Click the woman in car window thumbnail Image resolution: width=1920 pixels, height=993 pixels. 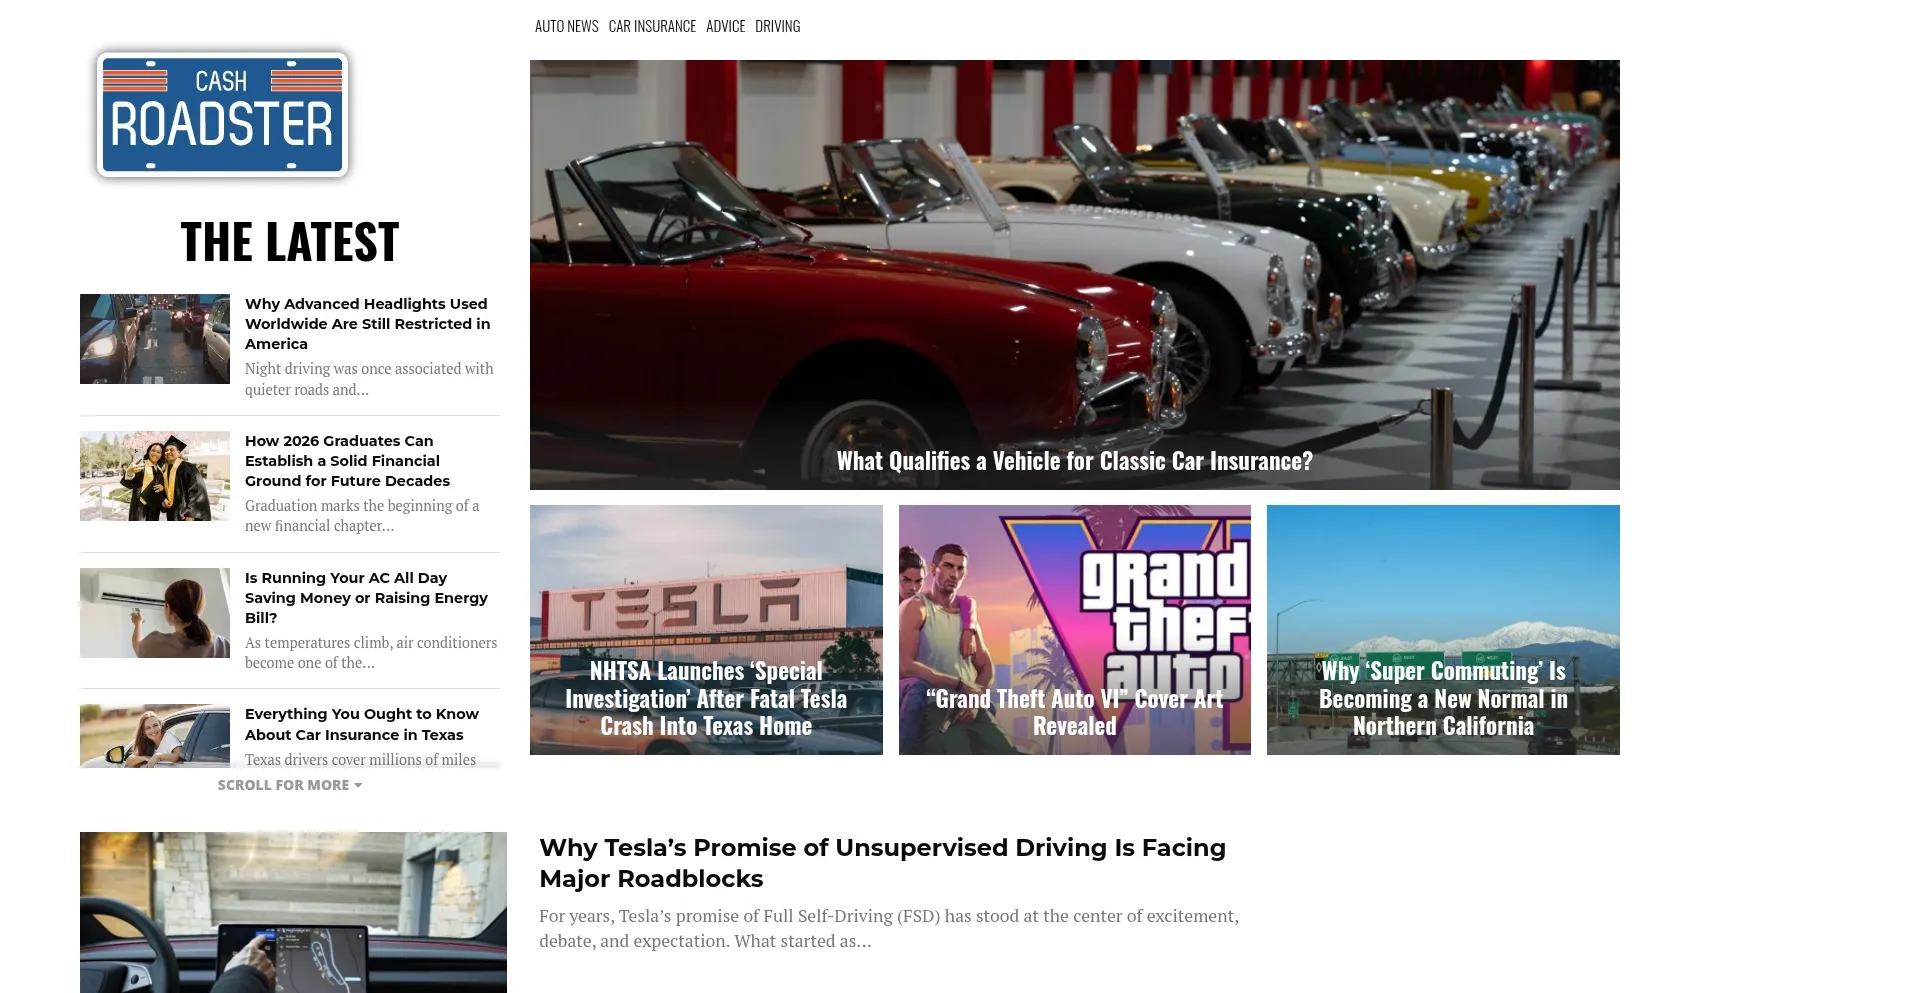point(155,736)
